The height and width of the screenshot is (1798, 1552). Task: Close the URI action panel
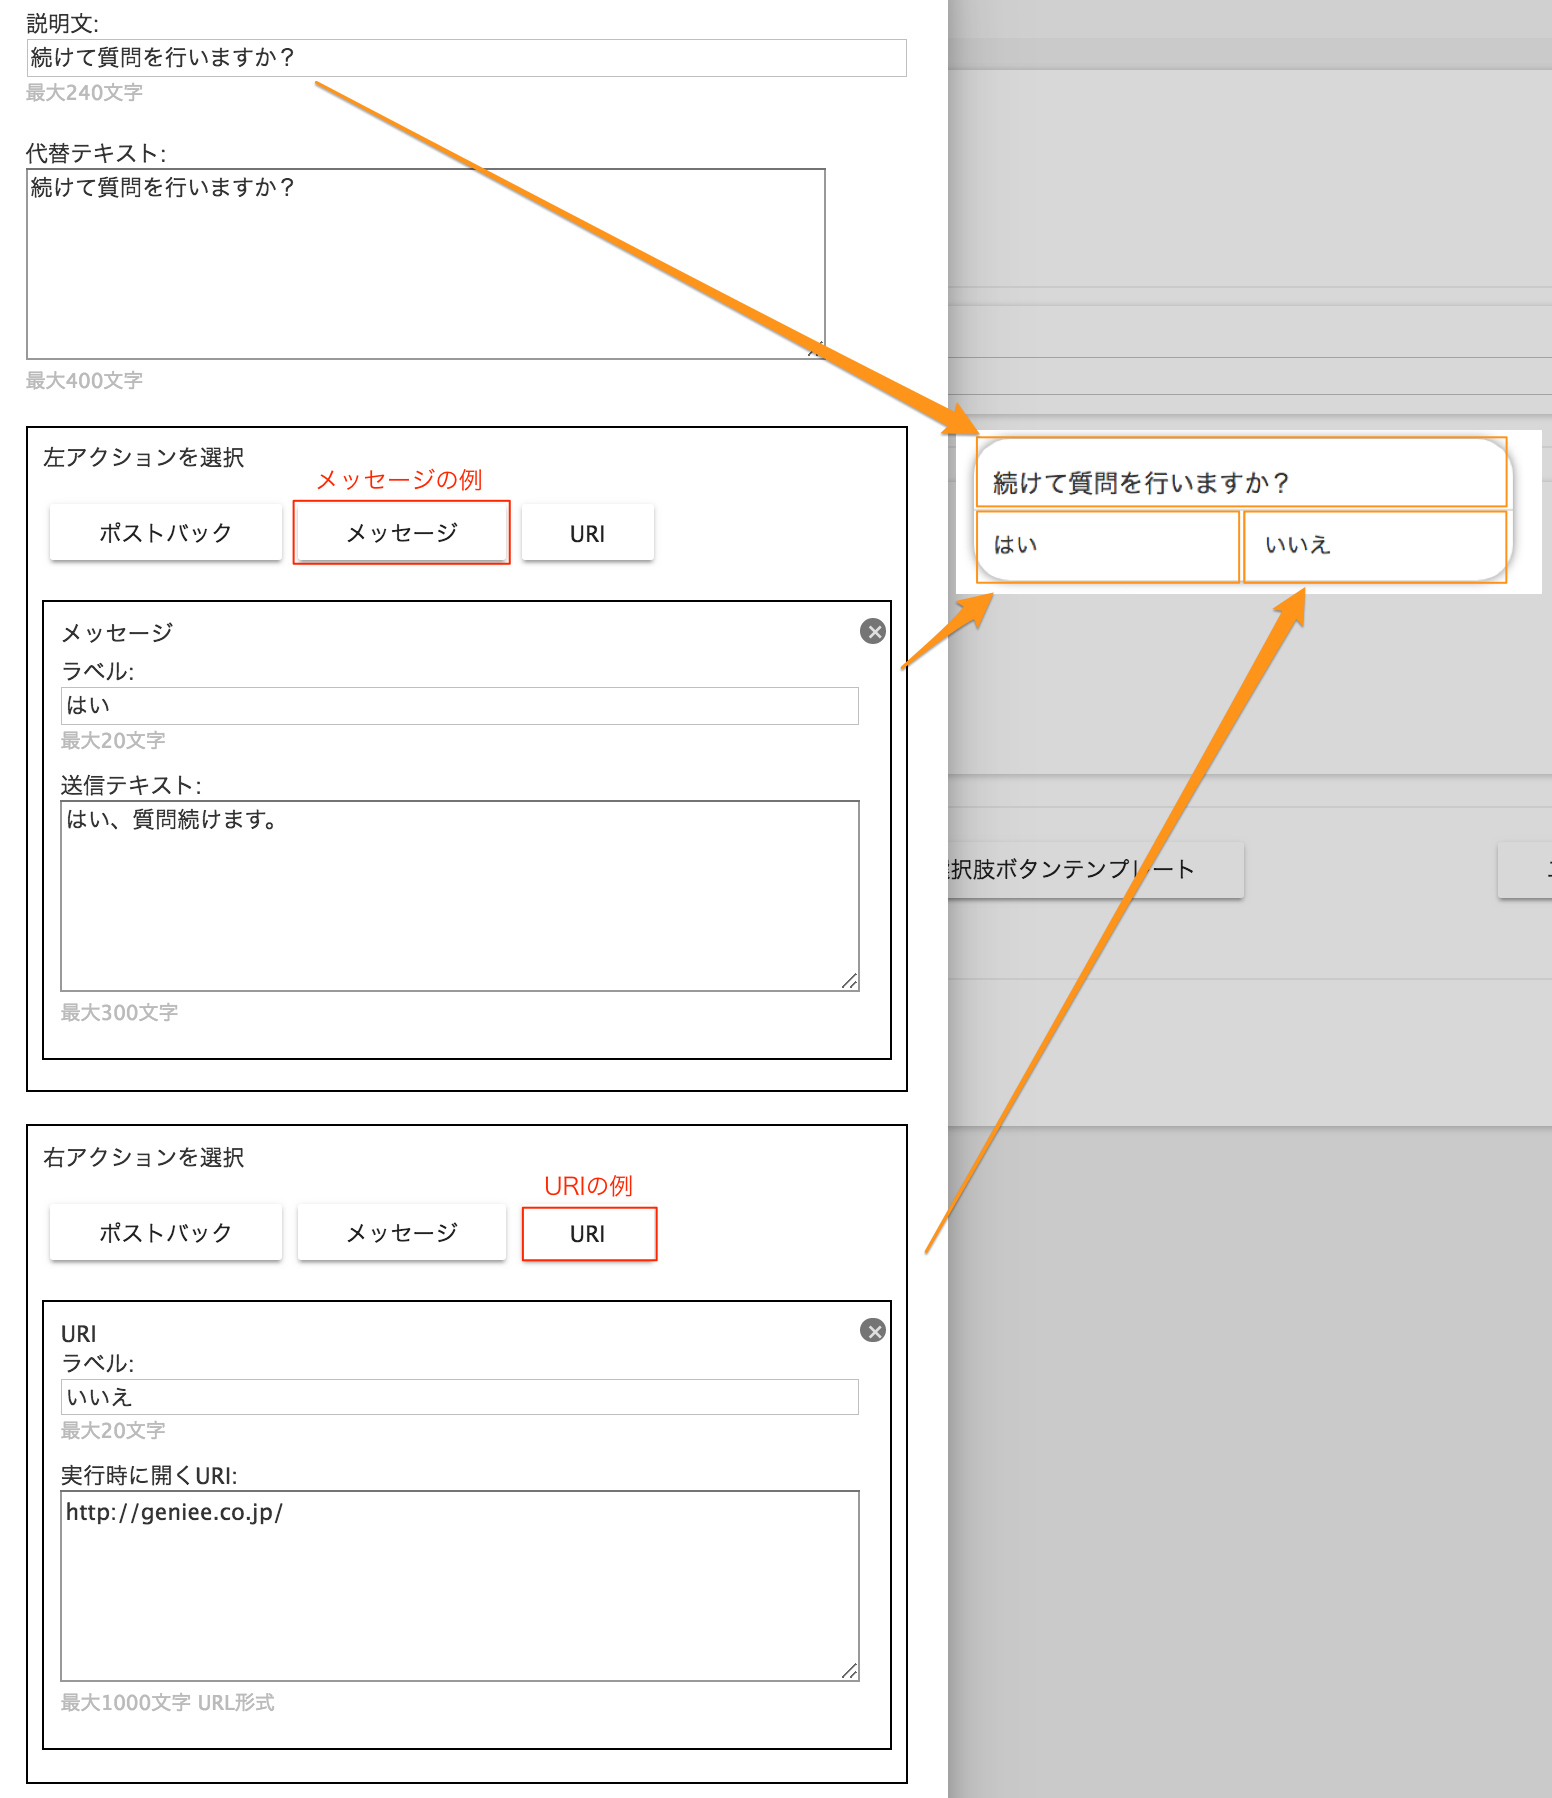tap(873, 1330)
